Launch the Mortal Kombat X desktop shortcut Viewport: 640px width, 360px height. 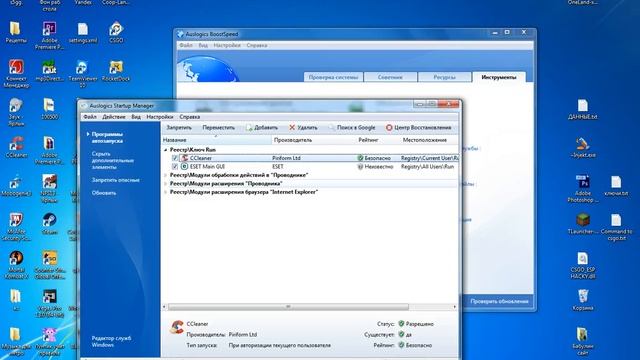pos(16,265)
